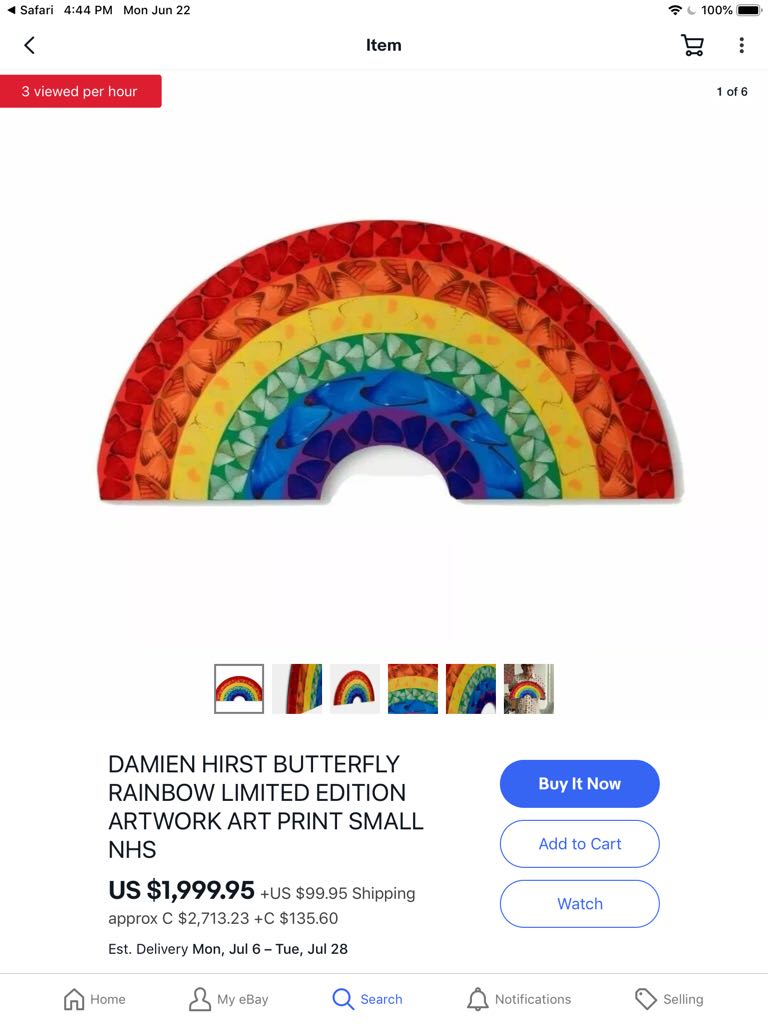
Task: Select the second side-view thumbnail
Action: [297, 689]
